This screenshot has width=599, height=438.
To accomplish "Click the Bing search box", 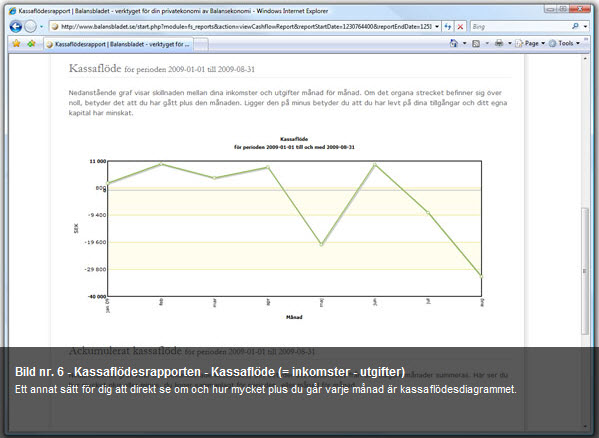I will 521,27.
